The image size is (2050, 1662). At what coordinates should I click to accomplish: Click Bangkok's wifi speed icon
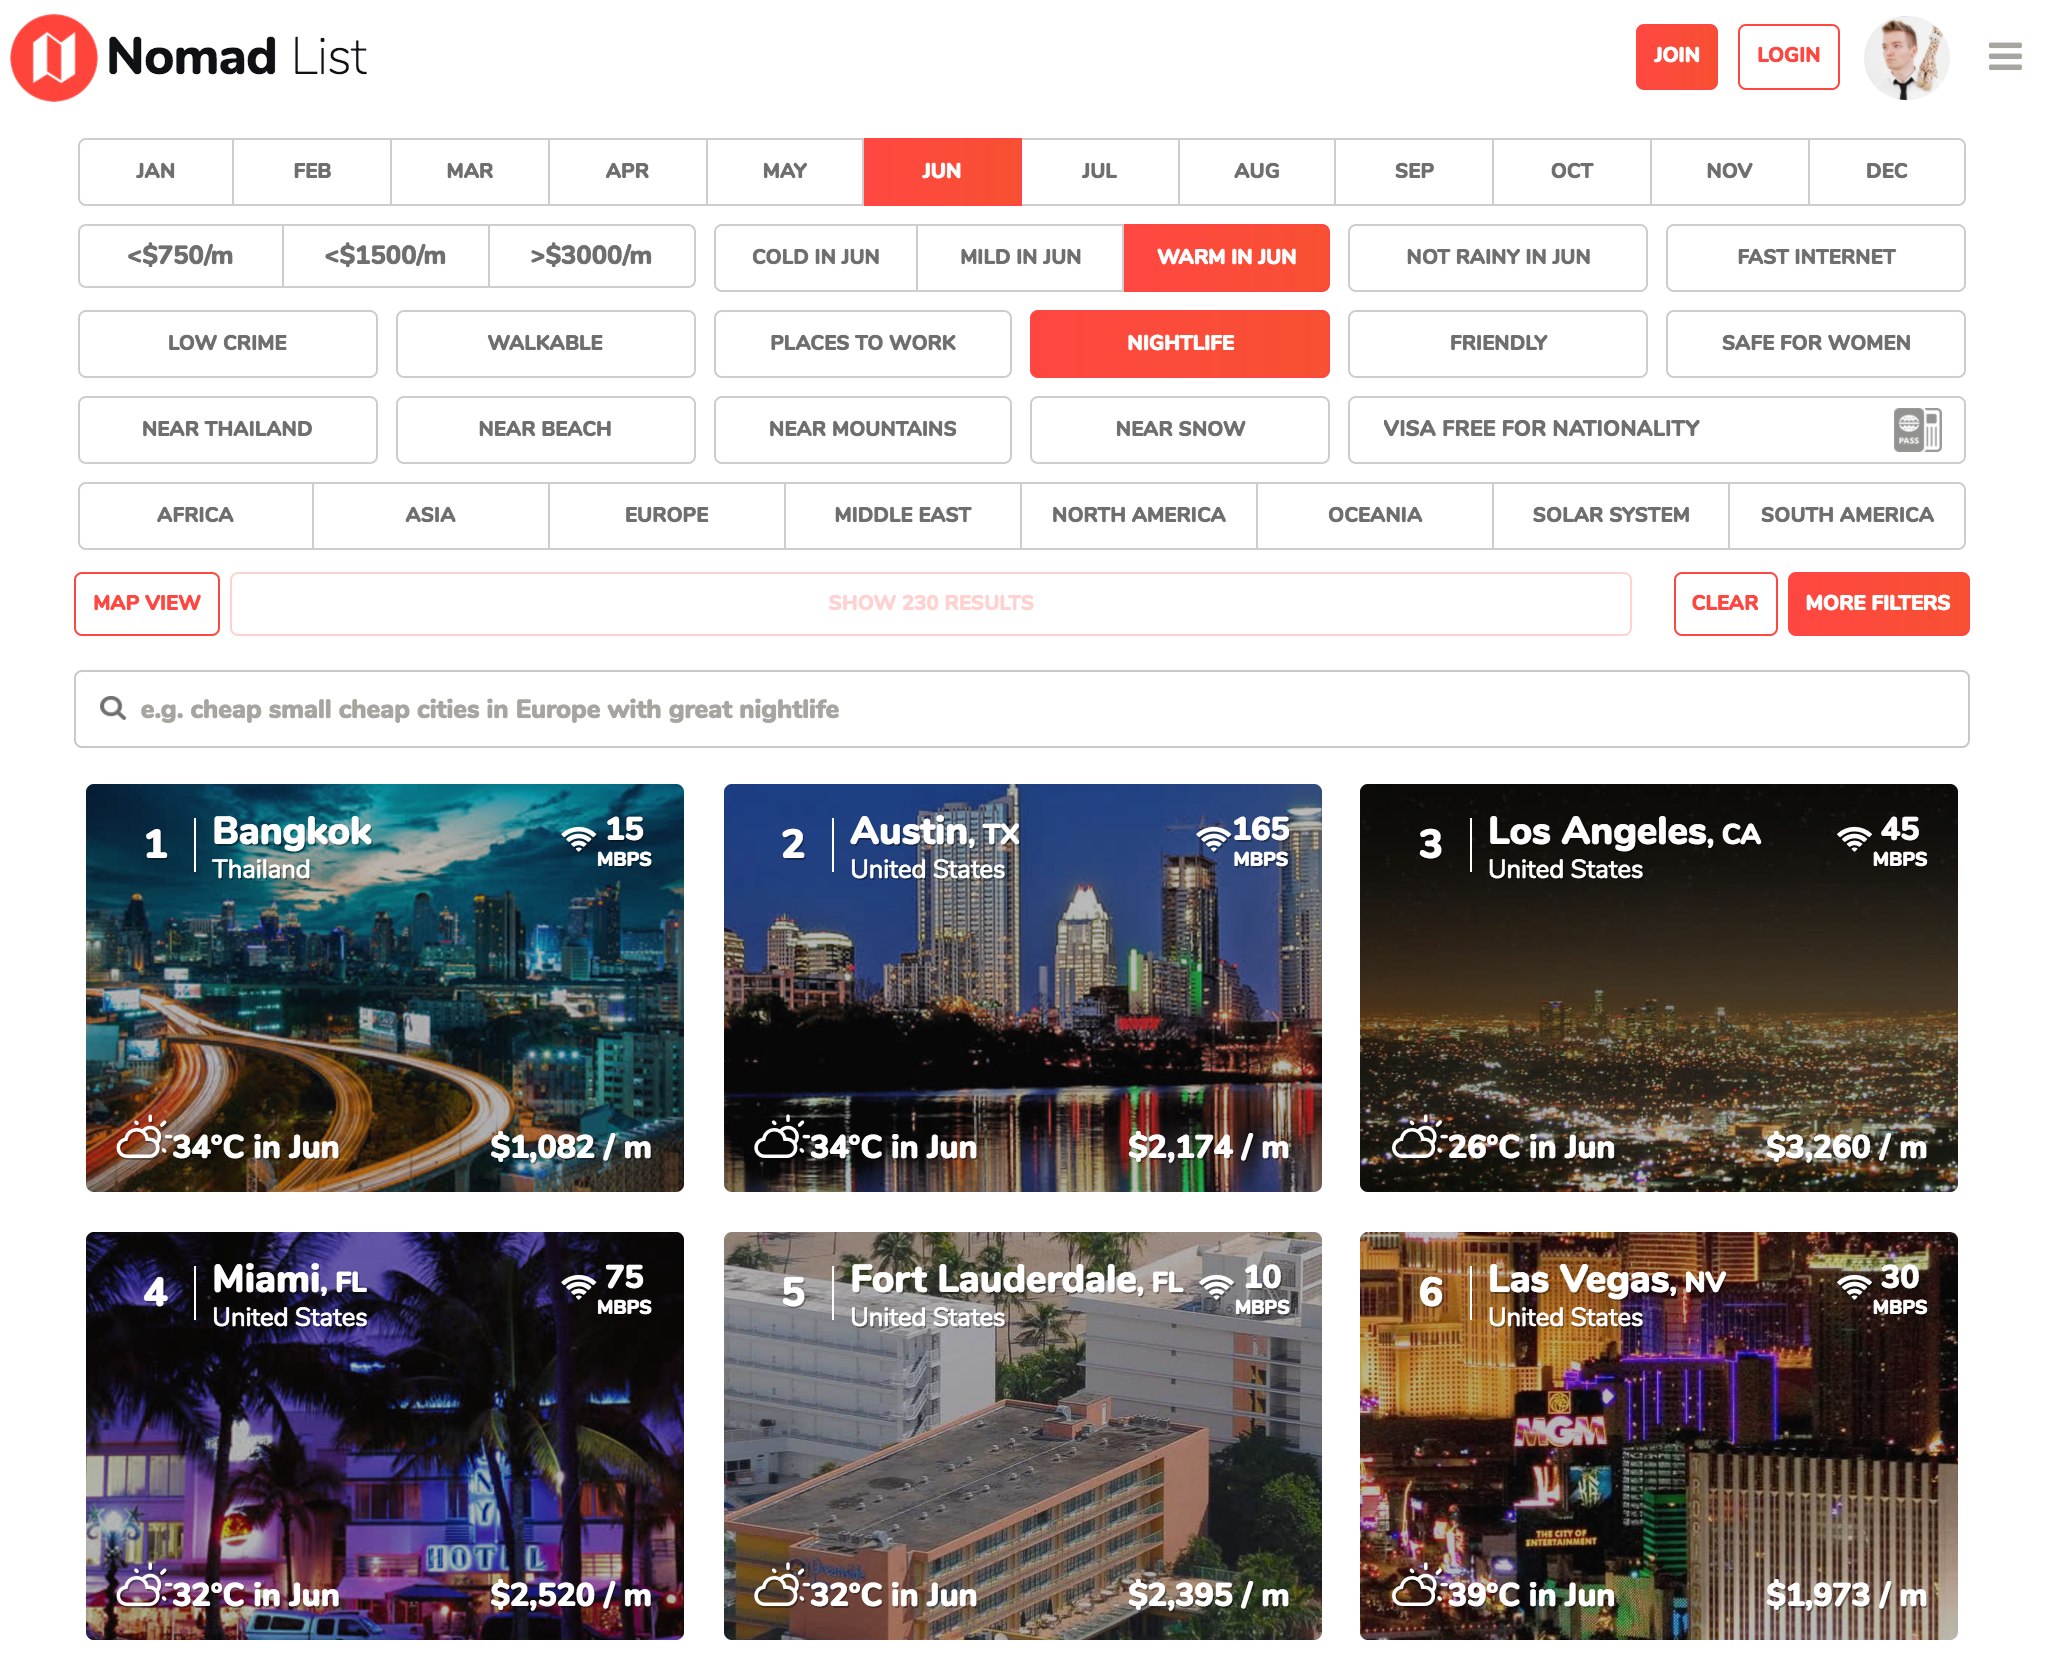(x=578, y=839)
